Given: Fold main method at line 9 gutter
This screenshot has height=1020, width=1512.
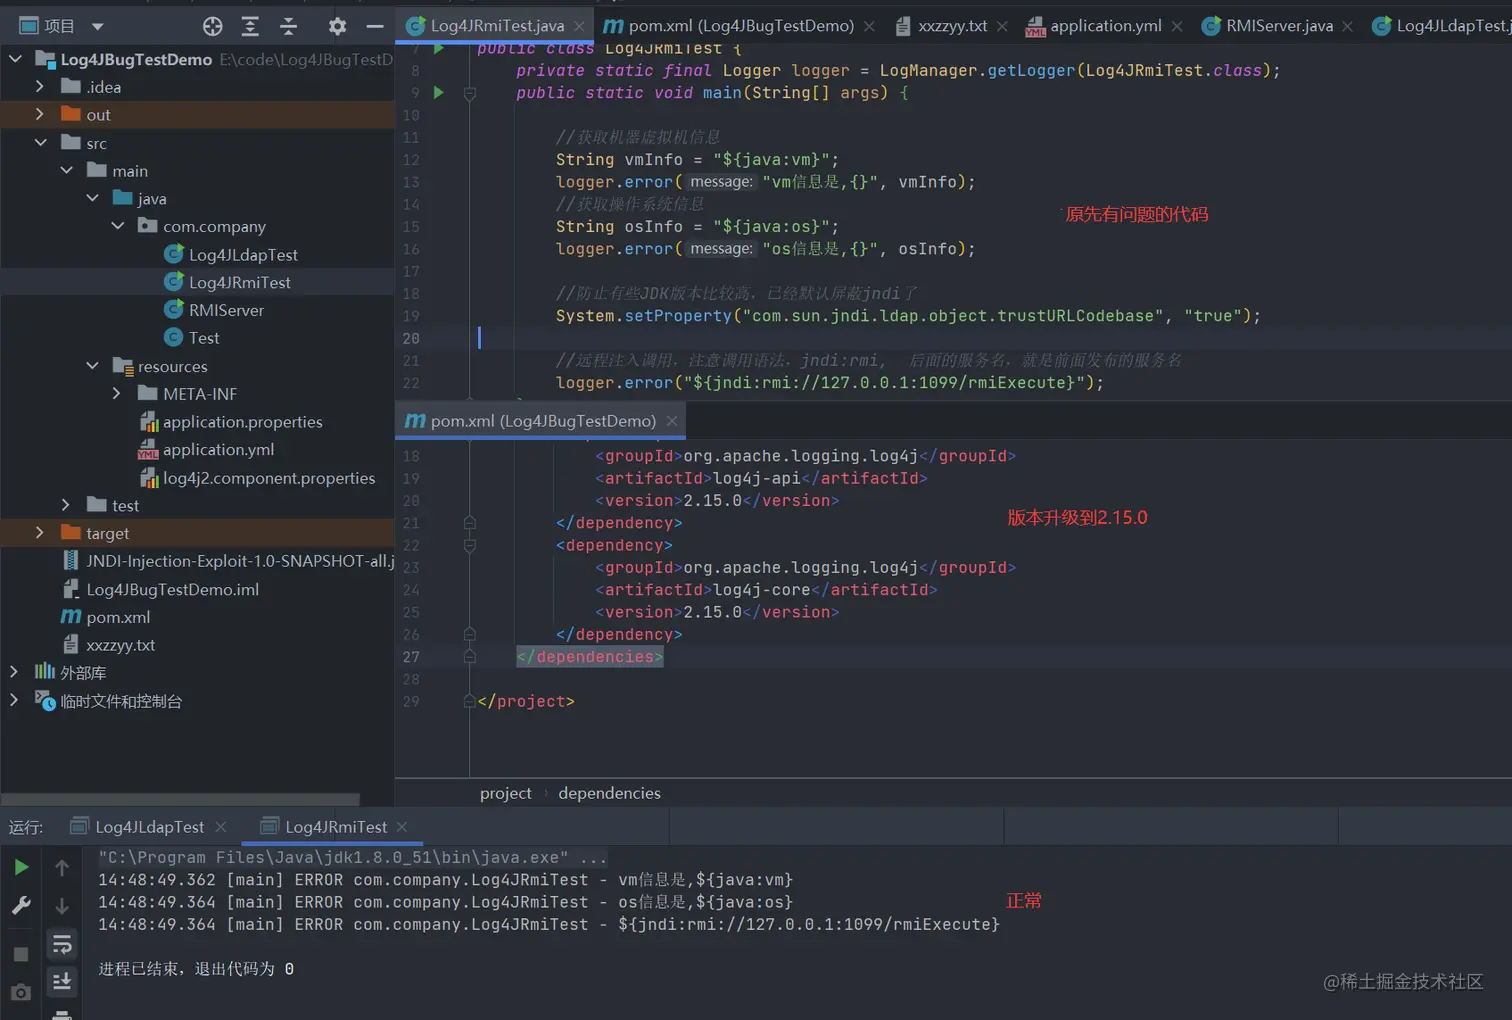Looking at the screenshot, I should pos(469,93).
